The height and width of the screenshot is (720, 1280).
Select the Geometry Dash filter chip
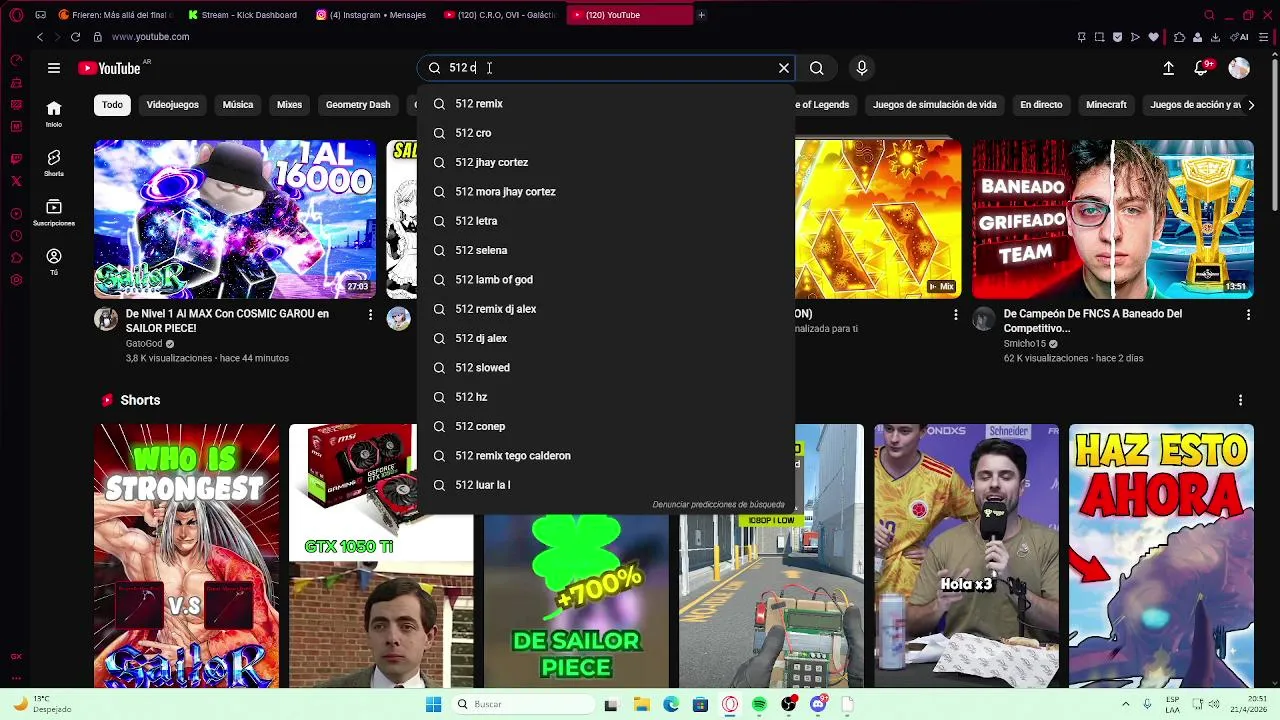point(357,104)
